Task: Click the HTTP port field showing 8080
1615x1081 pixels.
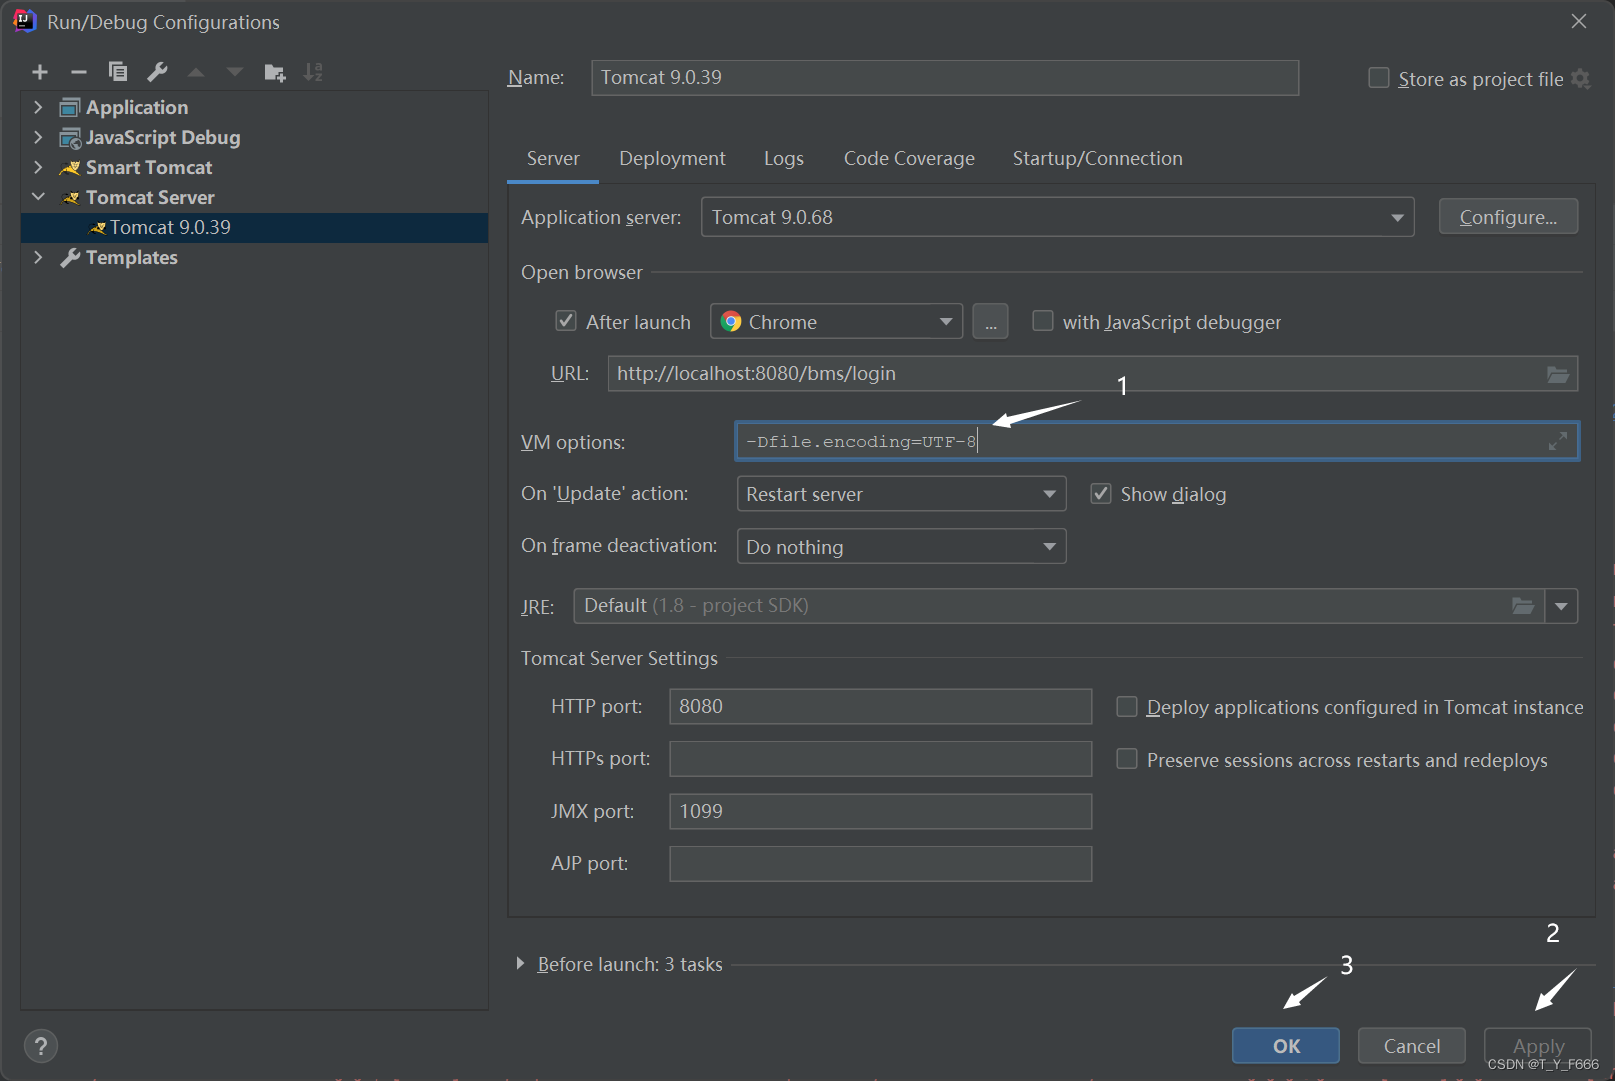Action: pos(880,707)
